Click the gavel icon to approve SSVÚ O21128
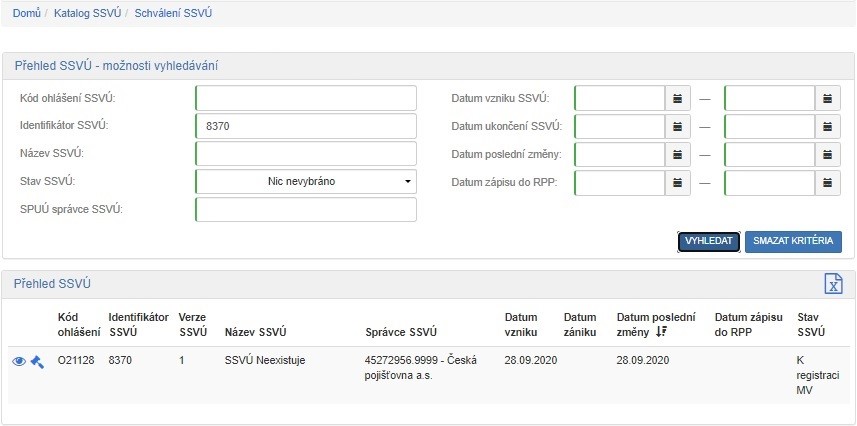857x426 pixels. (36, 361)
